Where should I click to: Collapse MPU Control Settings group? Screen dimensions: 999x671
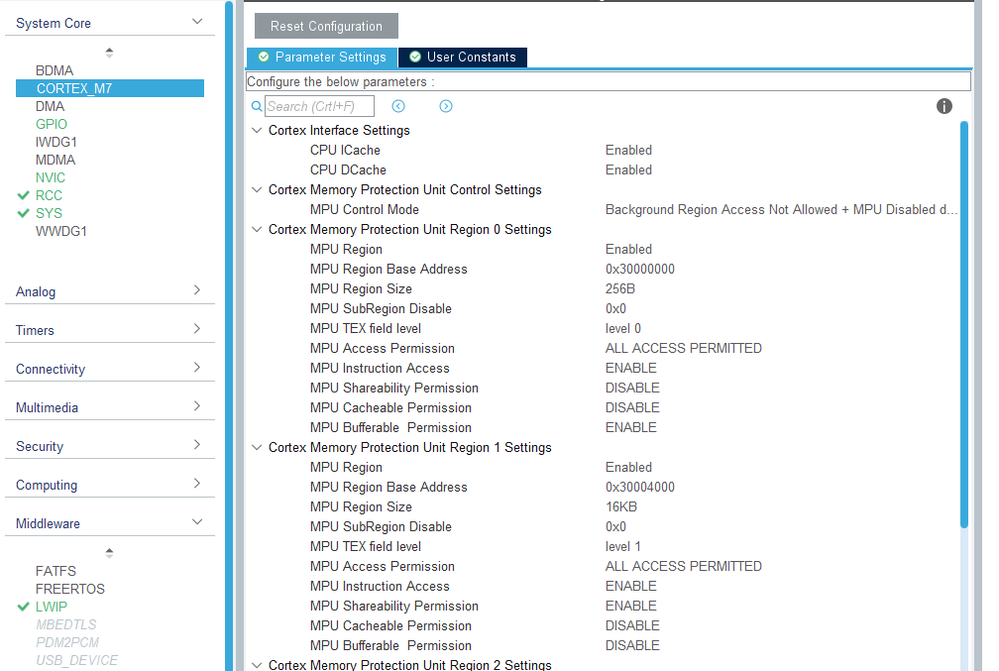coord(257,189)
